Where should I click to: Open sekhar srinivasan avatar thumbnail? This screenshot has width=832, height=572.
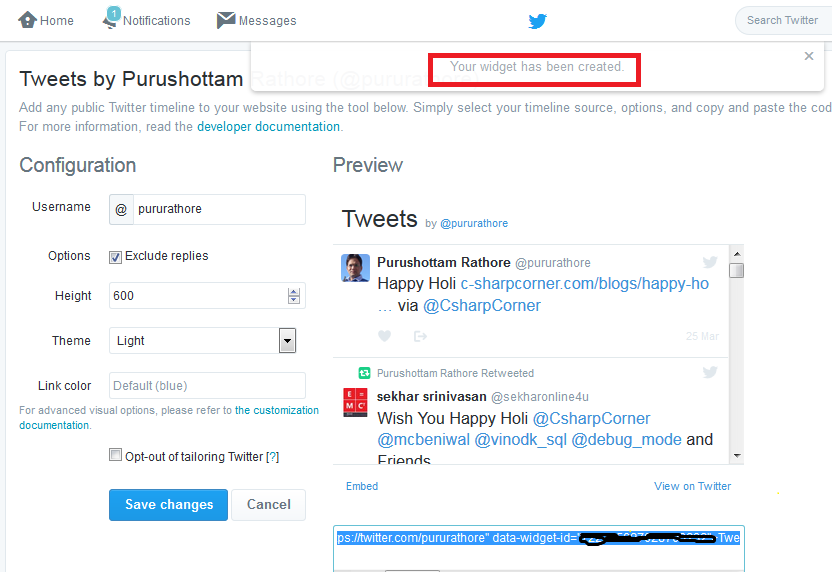click(355, 403)
